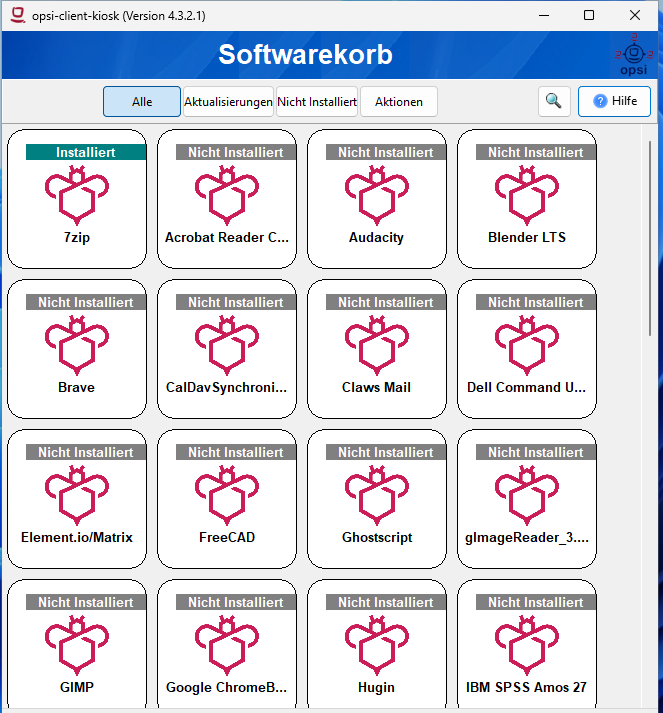Click Nicht Installiert badge on FreeCAD

coord(236,452)
